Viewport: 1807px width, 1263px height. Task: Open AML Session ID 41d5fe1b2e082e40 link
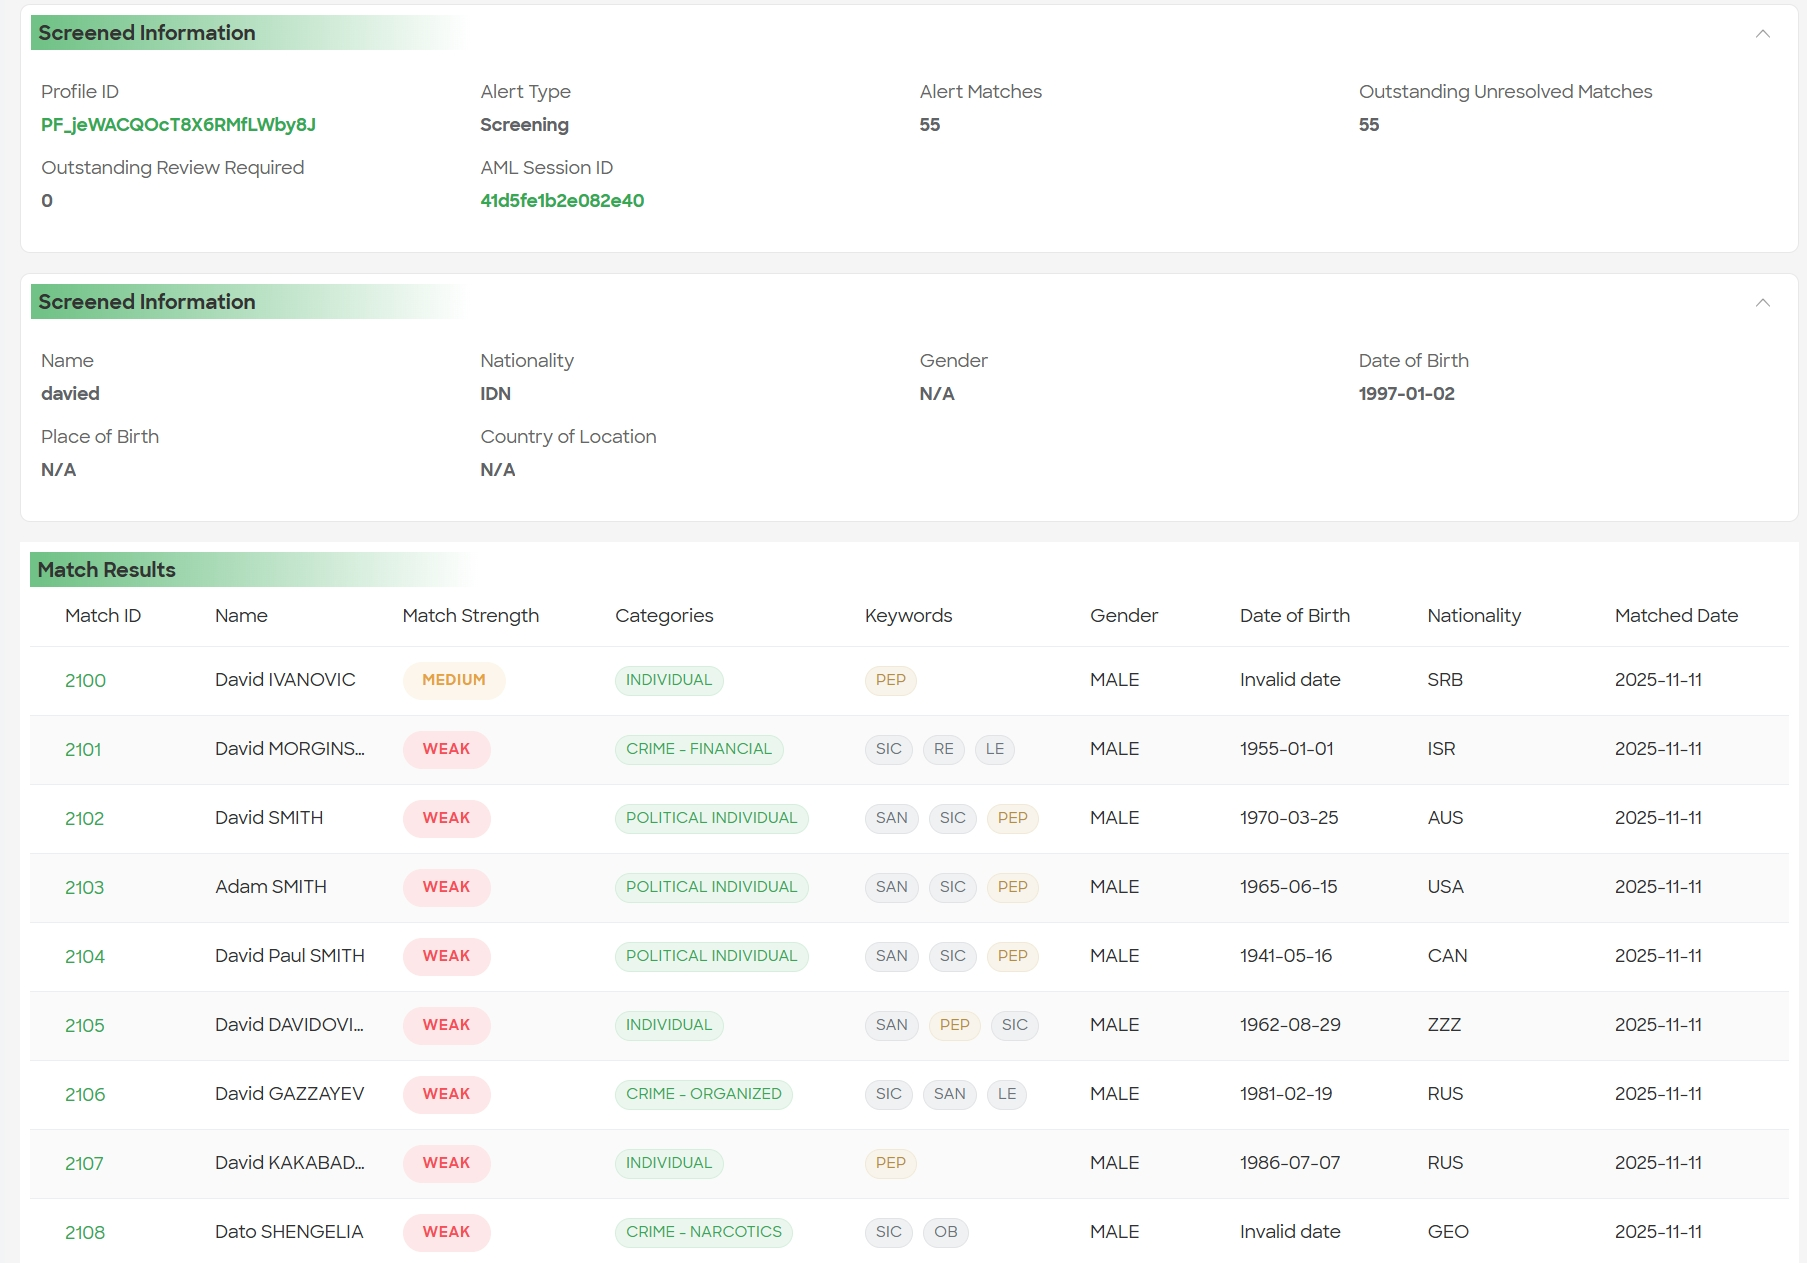561,201
